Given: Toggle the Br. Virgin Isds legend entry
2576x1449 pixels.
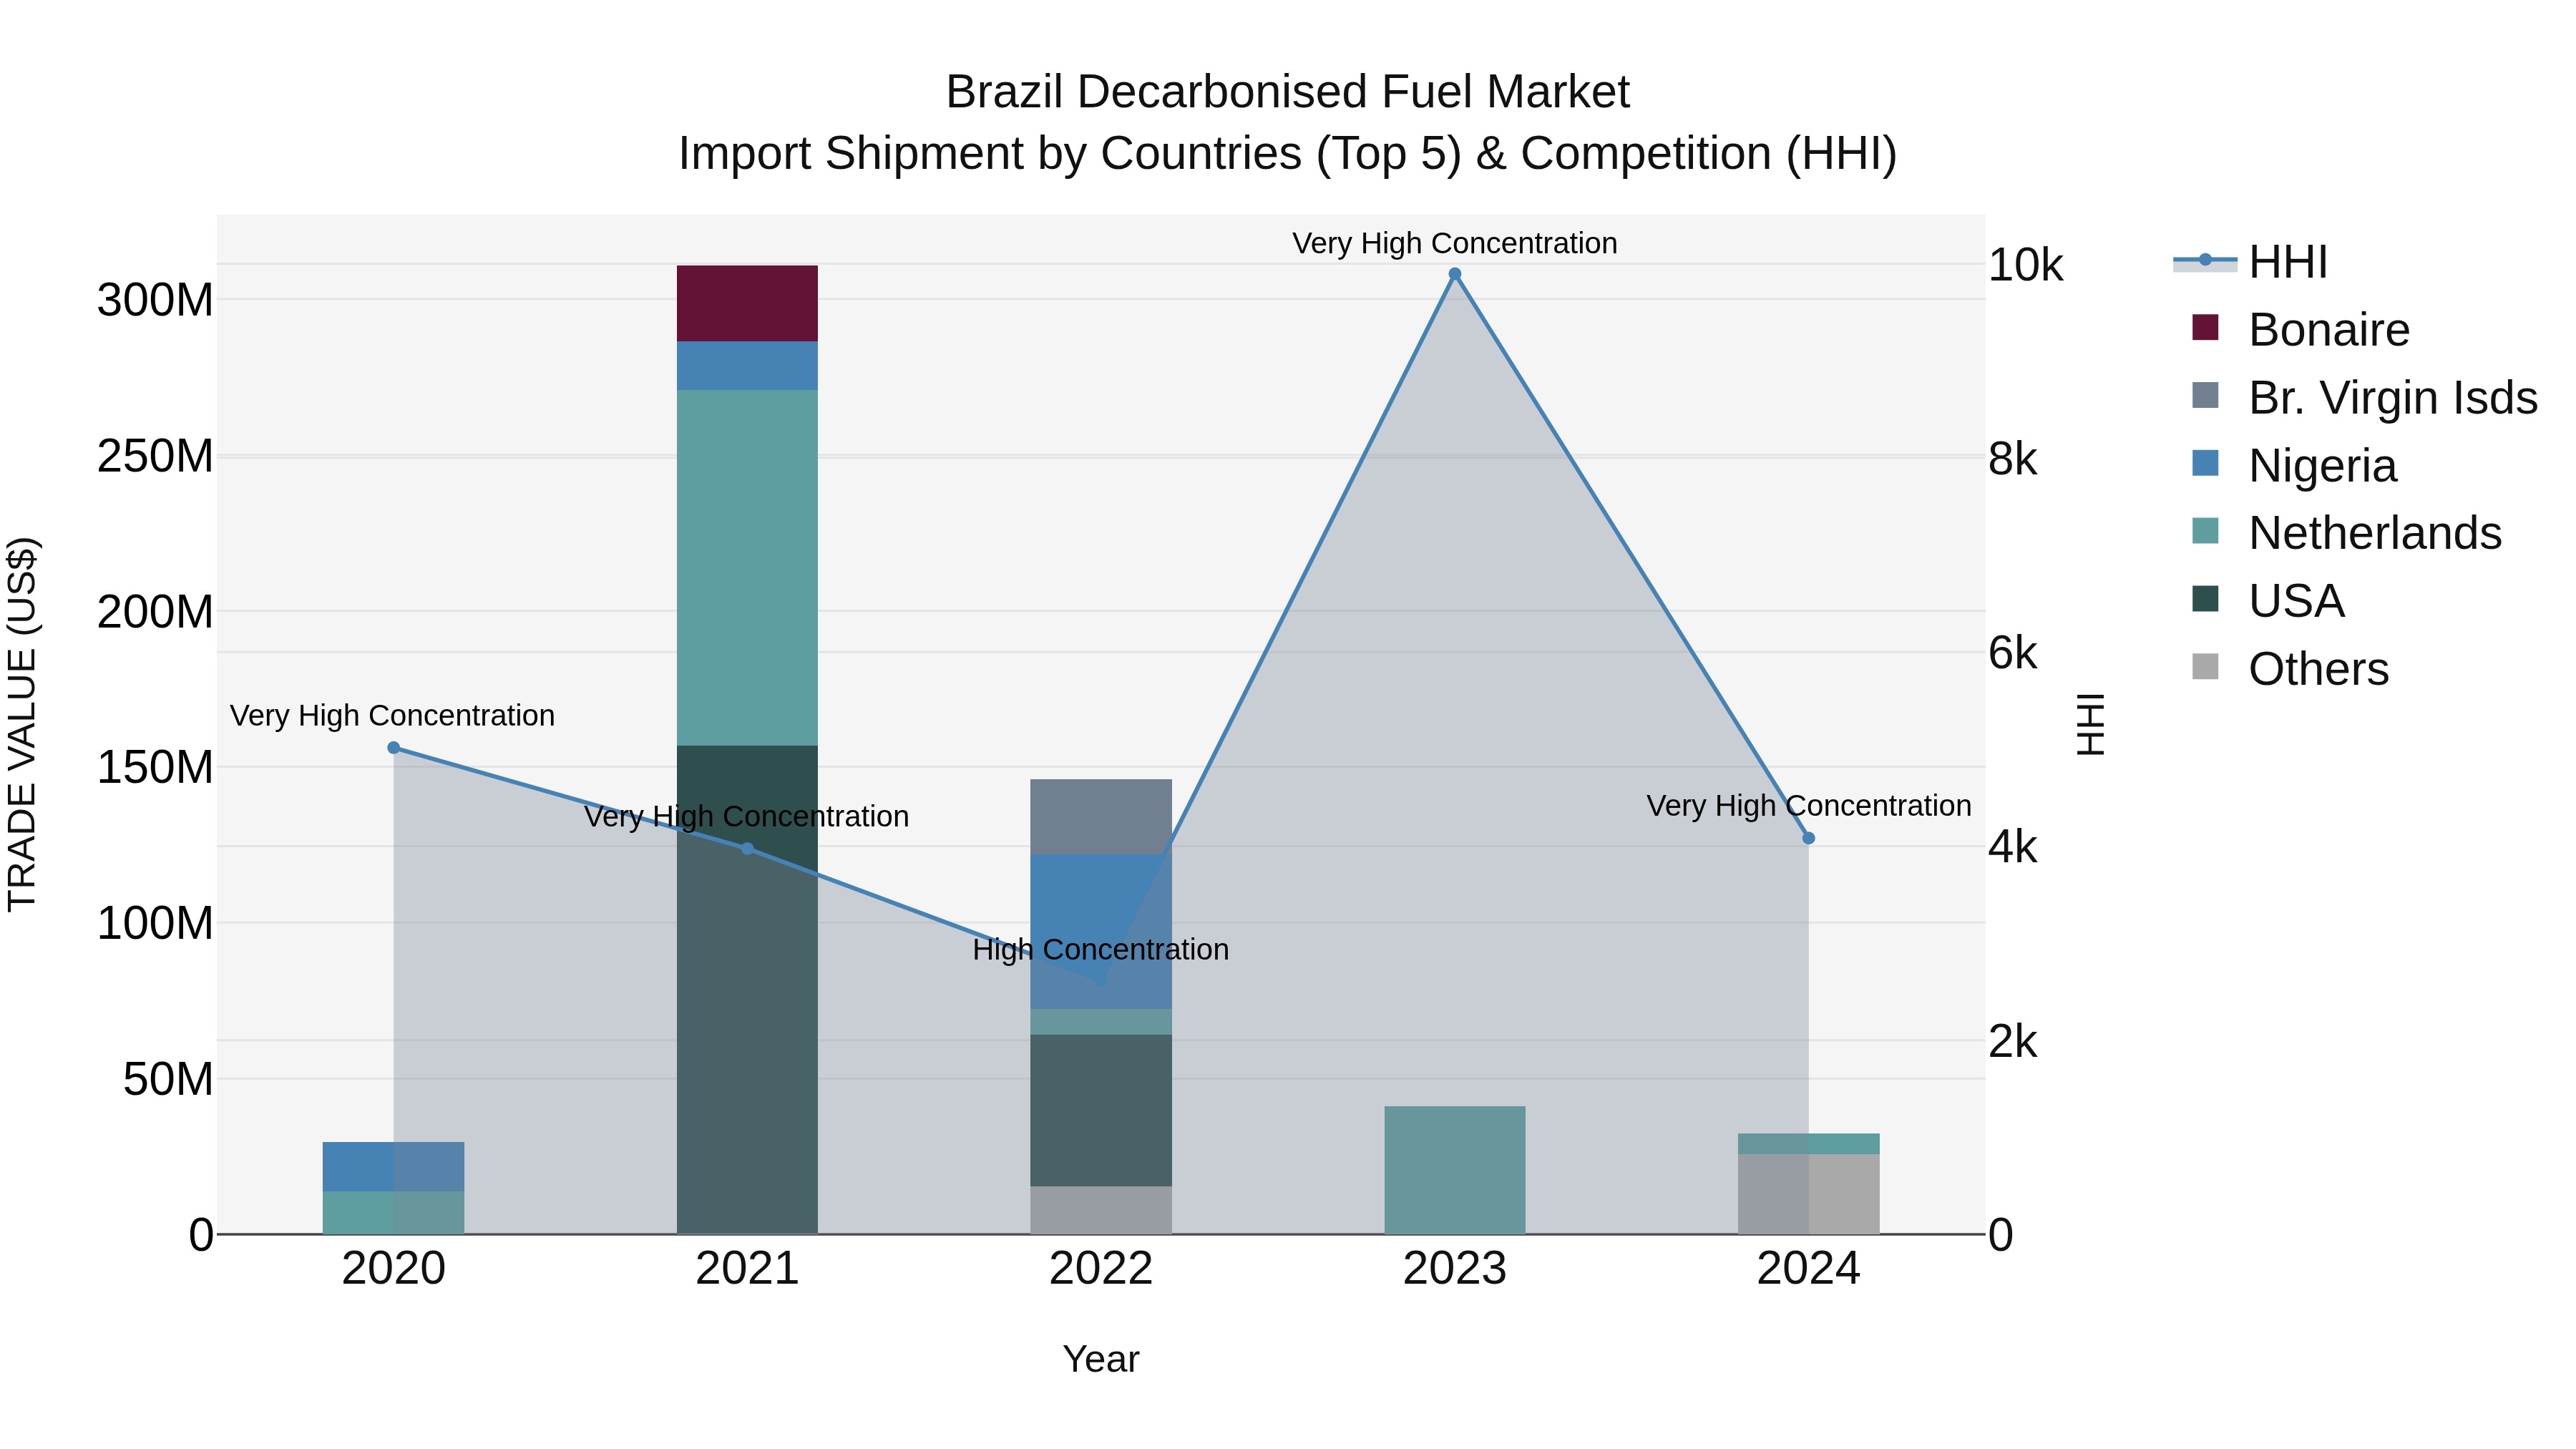Looking at the screenshot, I should pyautogui.click(x=2364, y=398).
